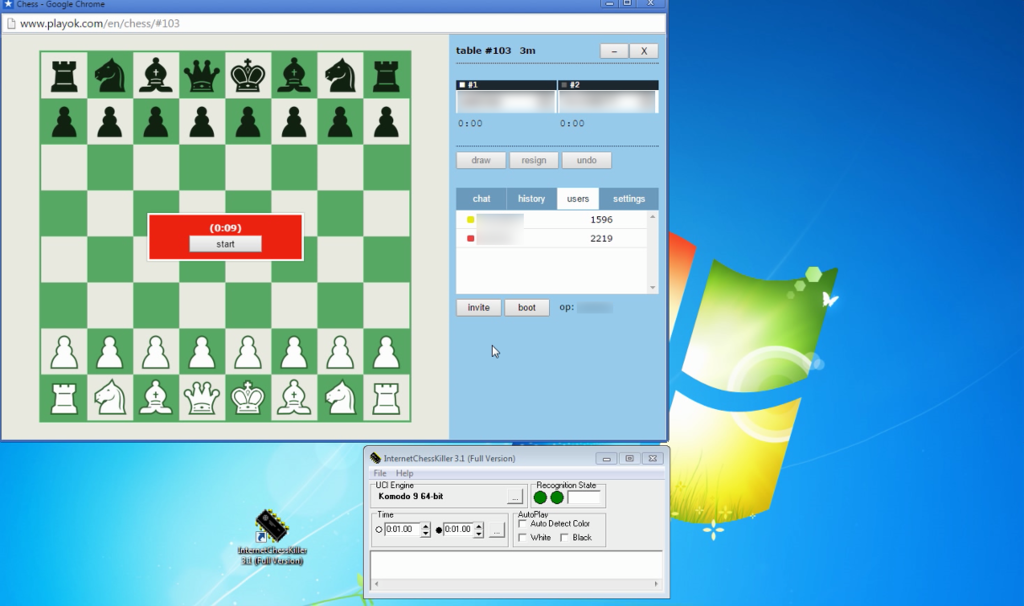Click the Recognition State text box
Viewport: 1024px width, 606px height.
coord(584,498)
